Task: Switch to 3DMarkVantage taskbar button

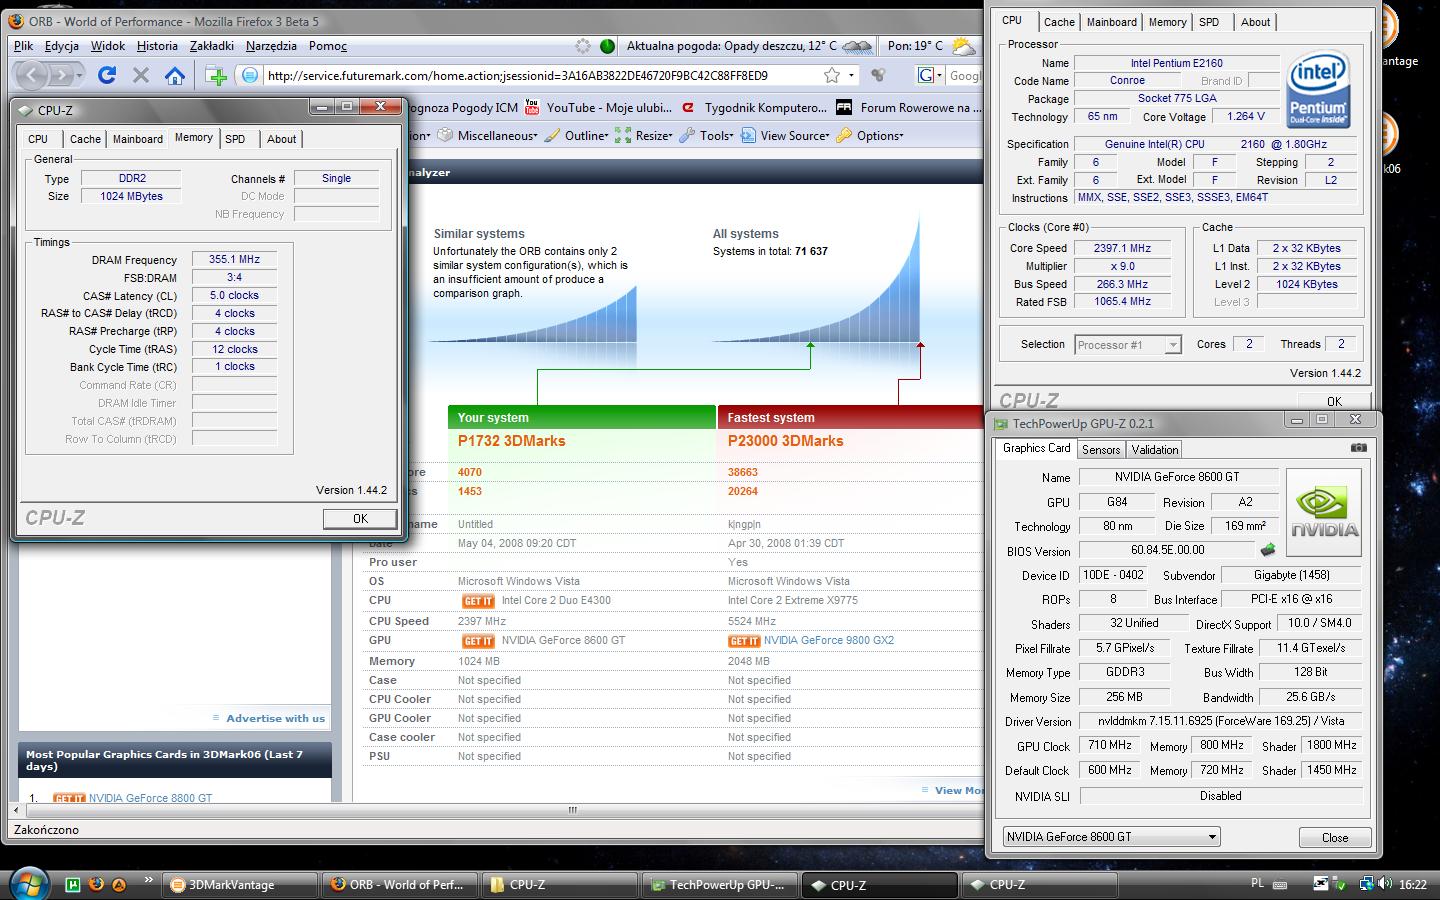Action: [238, 884]
